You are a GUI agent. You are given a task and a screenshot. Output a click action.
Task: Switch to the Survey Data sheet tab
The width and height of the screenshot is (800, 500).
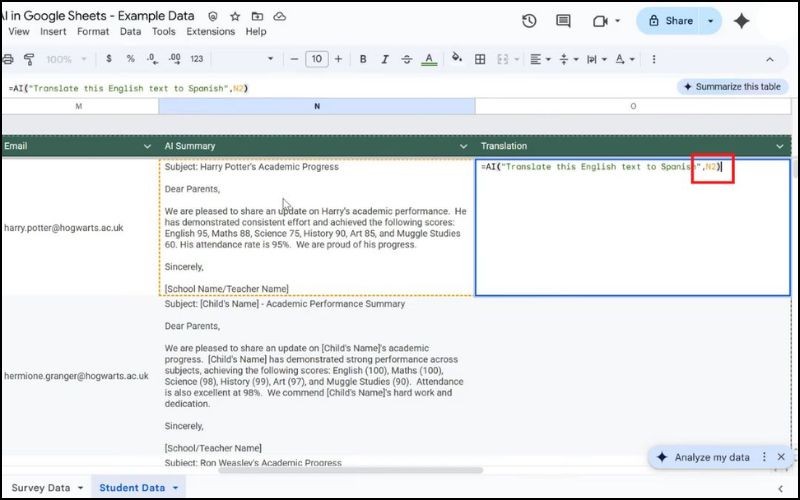39,488
